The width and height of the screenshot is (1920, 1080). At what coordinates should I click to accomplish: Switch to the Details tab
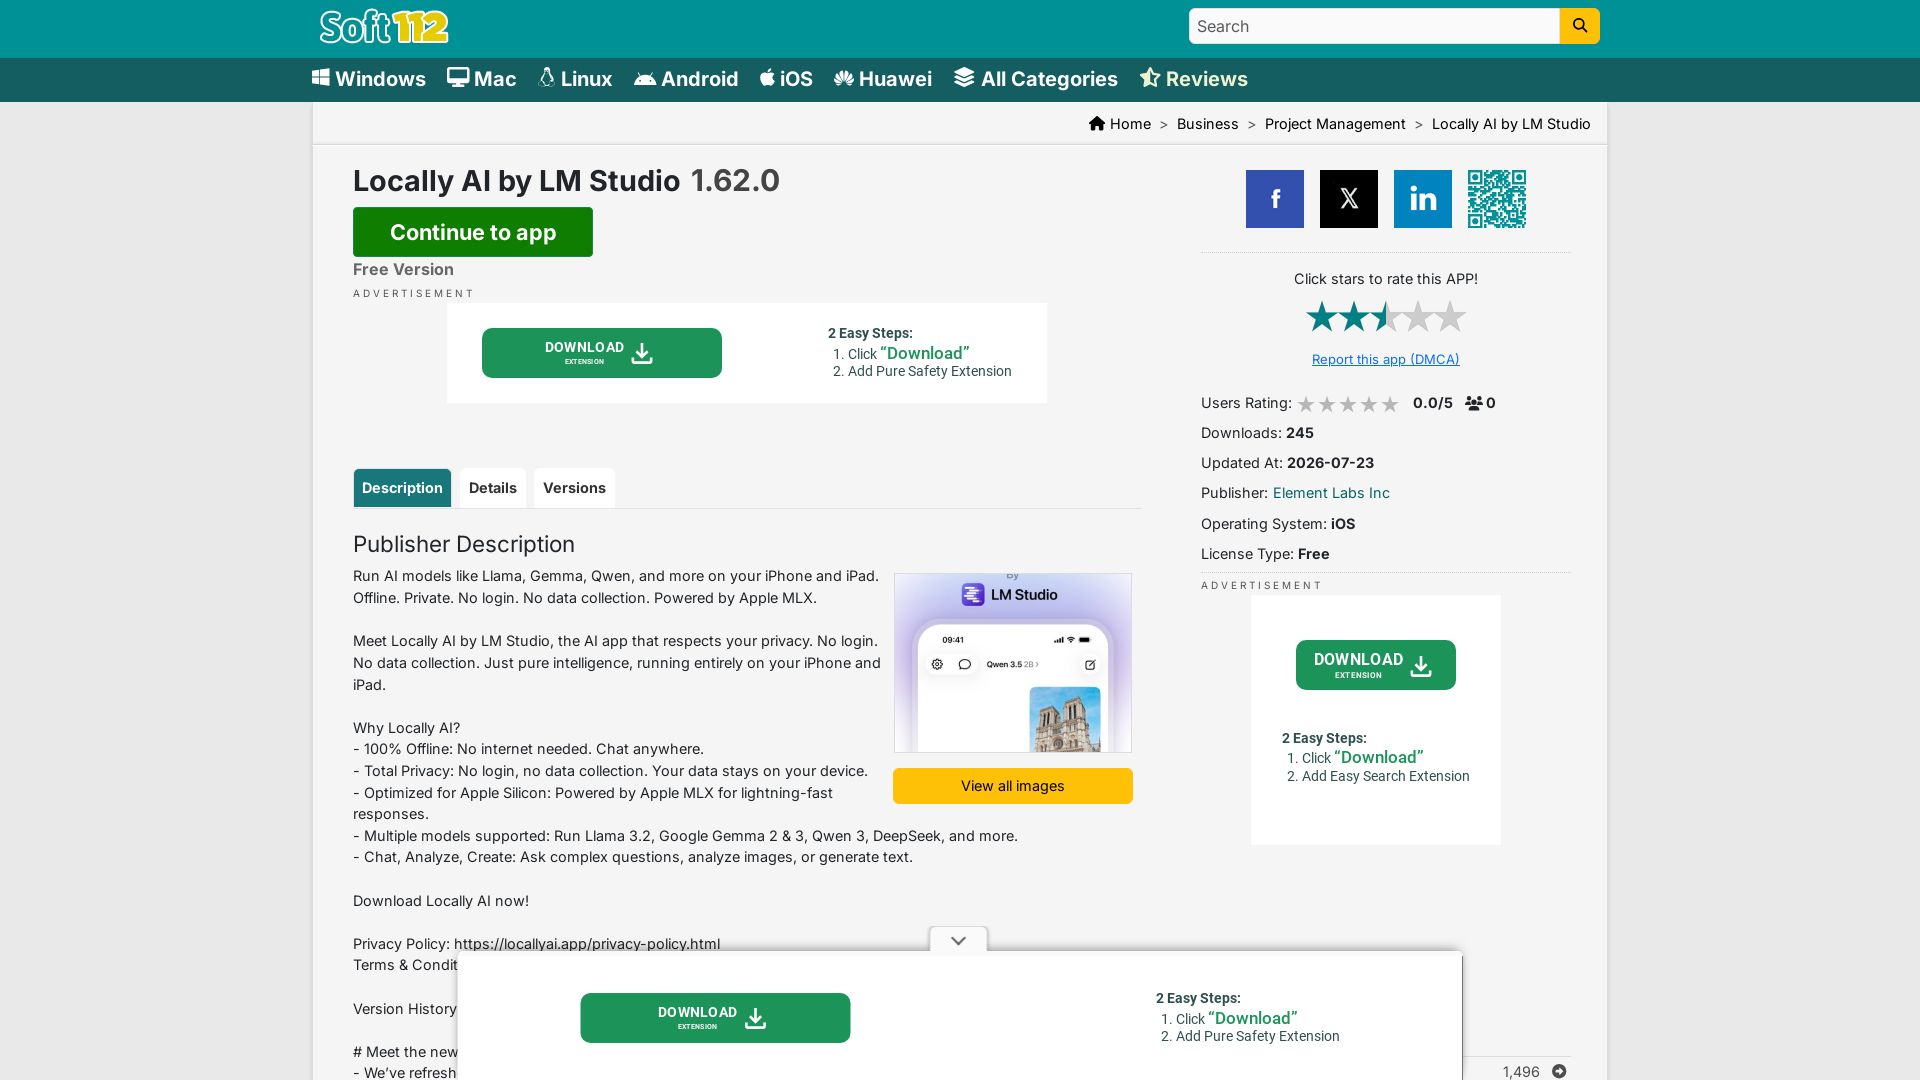pyautogui.click(x=493, y=488)
